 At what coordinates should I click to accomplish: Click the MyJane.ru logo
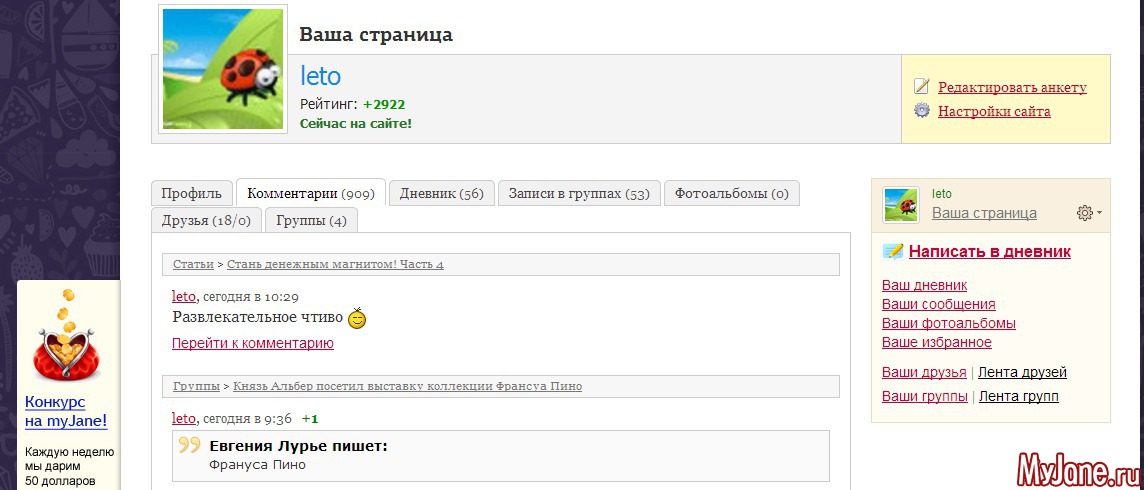click(1077, 468)
